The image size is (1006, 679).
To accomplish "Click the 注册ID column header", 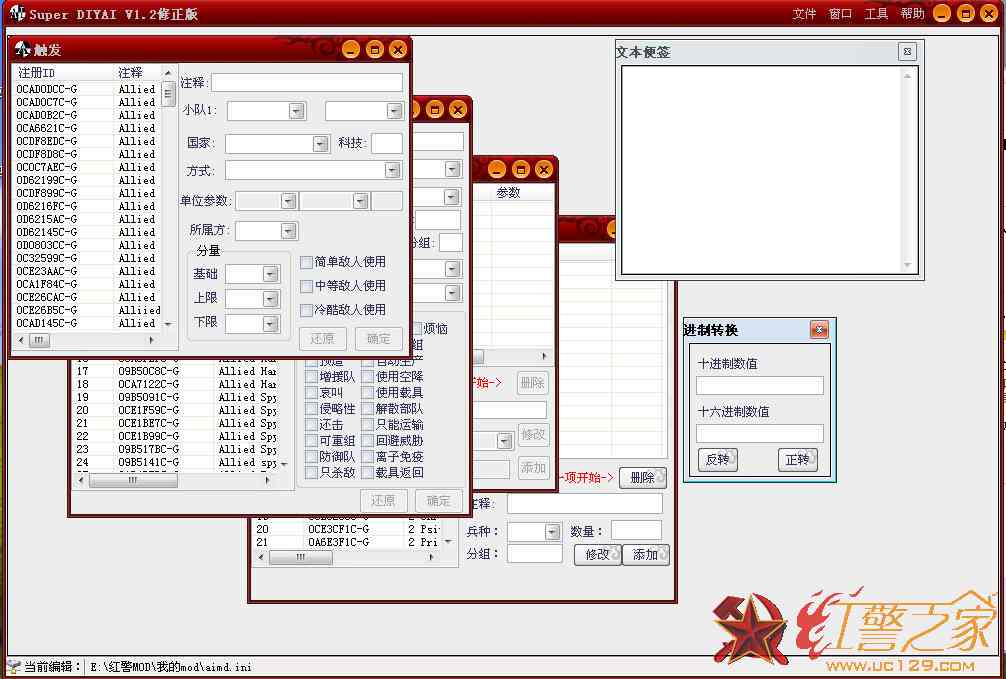I will (x=63, y=73).
